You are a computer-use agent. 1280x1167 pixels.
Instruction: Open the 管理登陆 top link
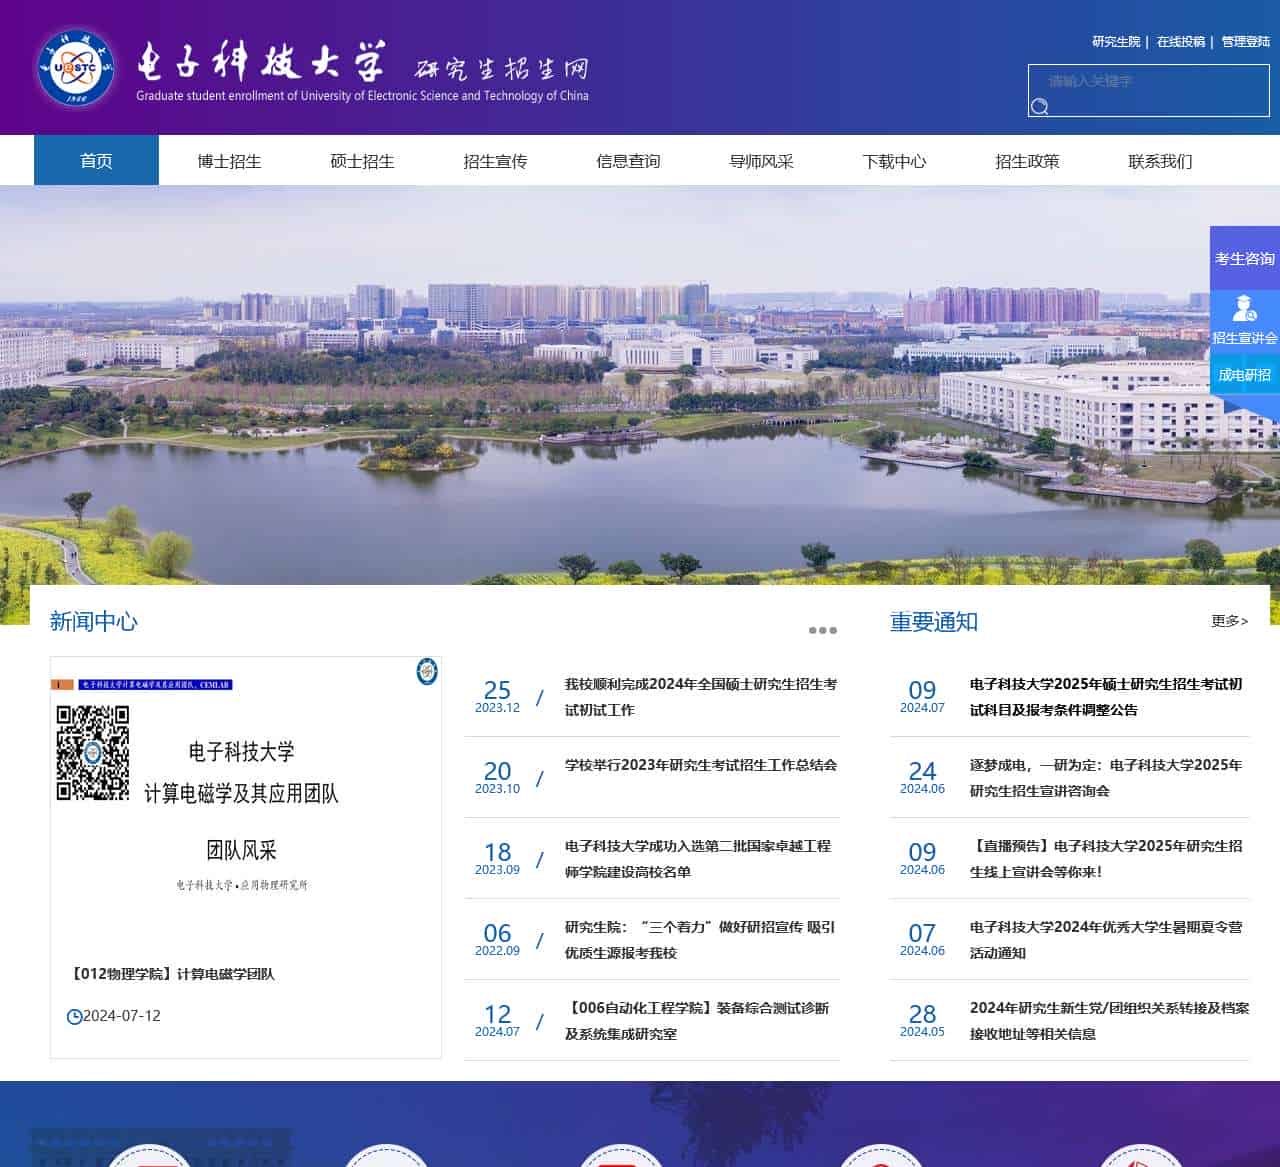click(x=1246, y=42)
